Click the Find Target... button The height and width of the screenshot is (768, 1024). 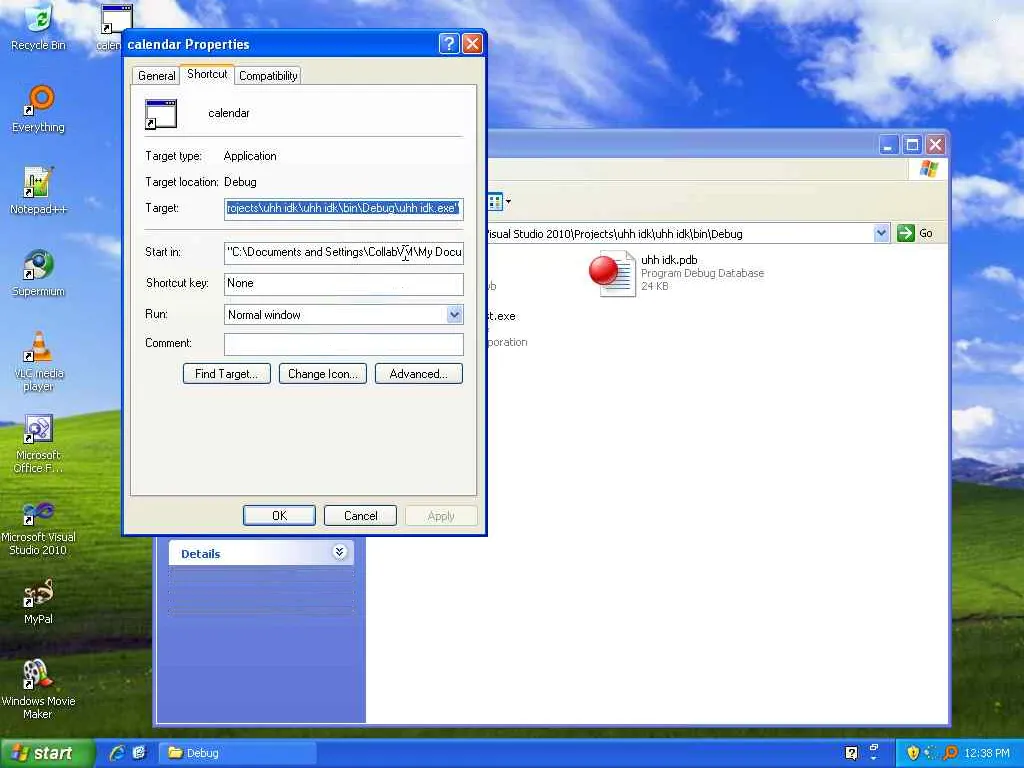coord(227,374)
